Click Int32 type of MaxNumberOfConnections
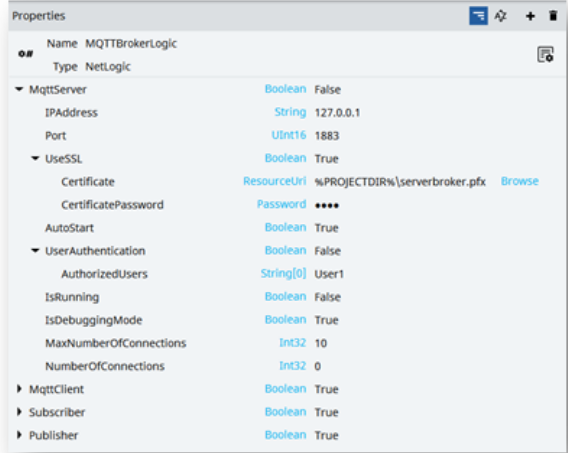This screenshot has width=568, height=453. click(292, 343)
